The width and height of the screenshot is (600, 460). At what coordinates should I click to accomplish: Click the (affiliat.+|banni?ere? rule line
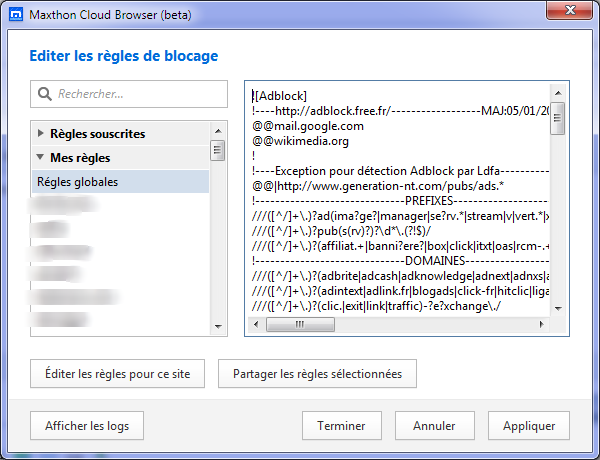click(400, 246)
